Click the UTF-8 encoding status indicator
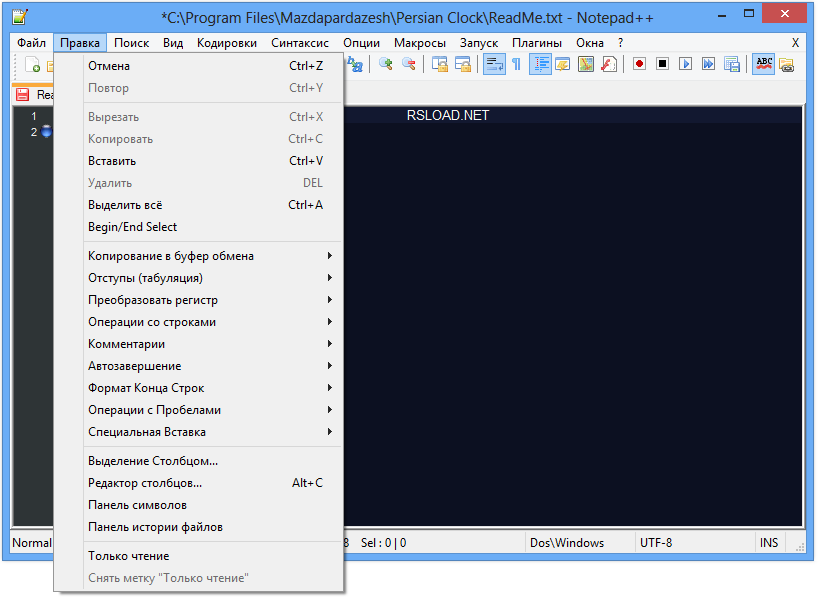The width and height of the screenshot is (830, 603). [x=656, y=542]
